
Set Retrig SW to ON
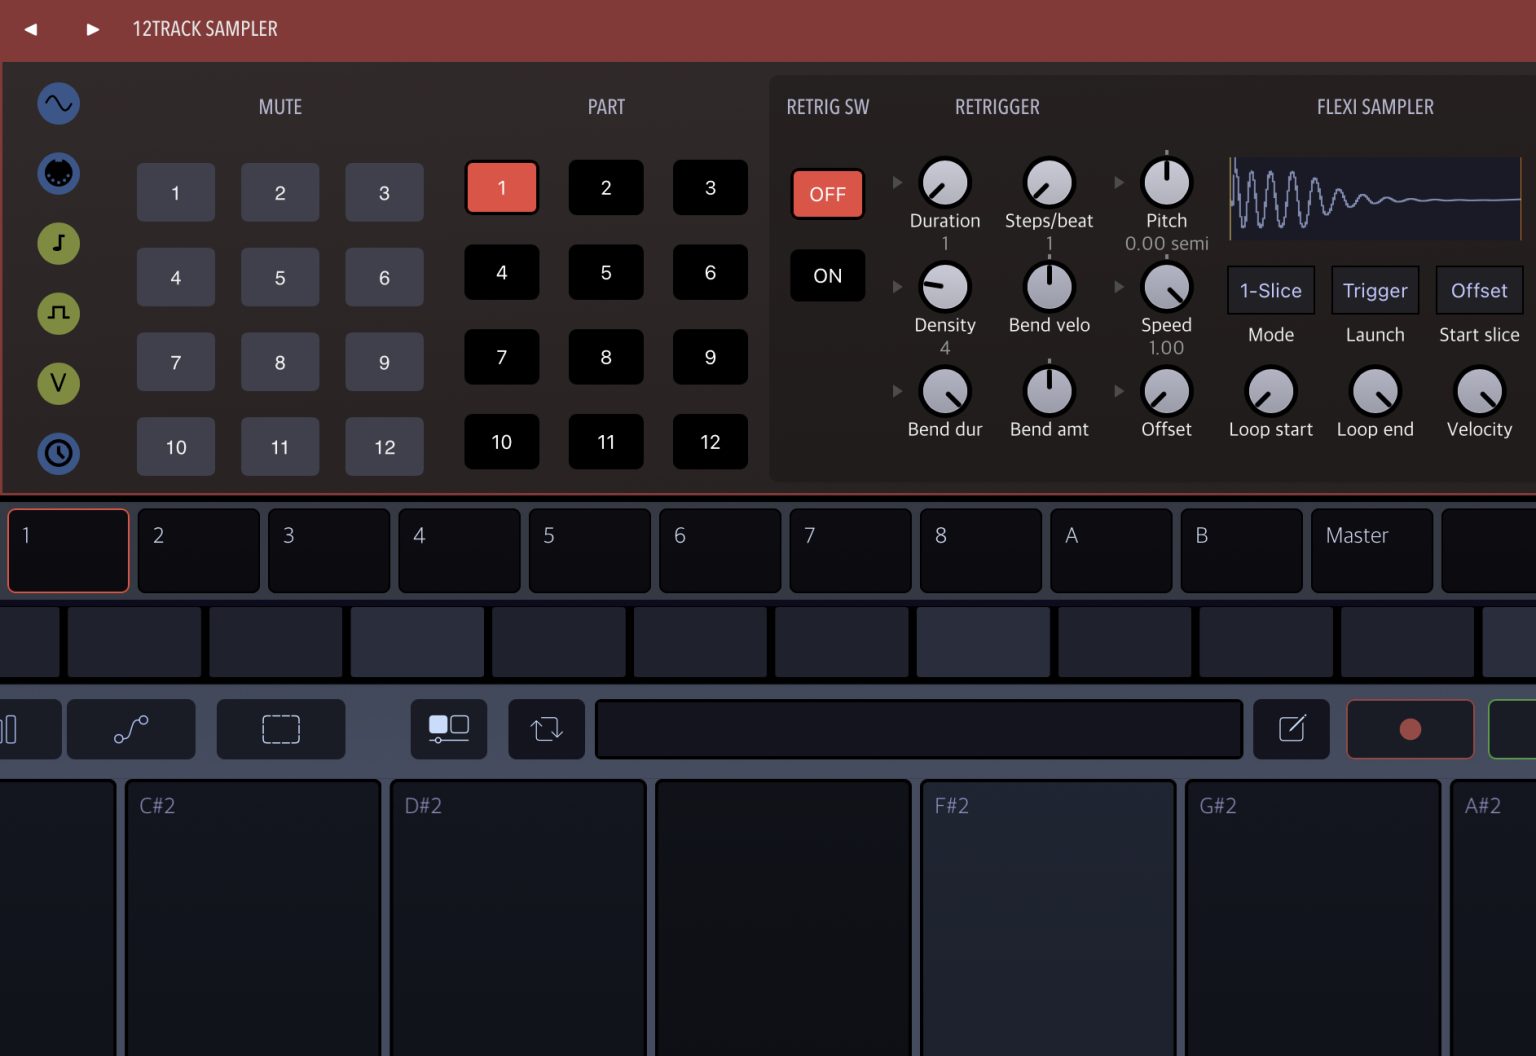coord(828,276)
